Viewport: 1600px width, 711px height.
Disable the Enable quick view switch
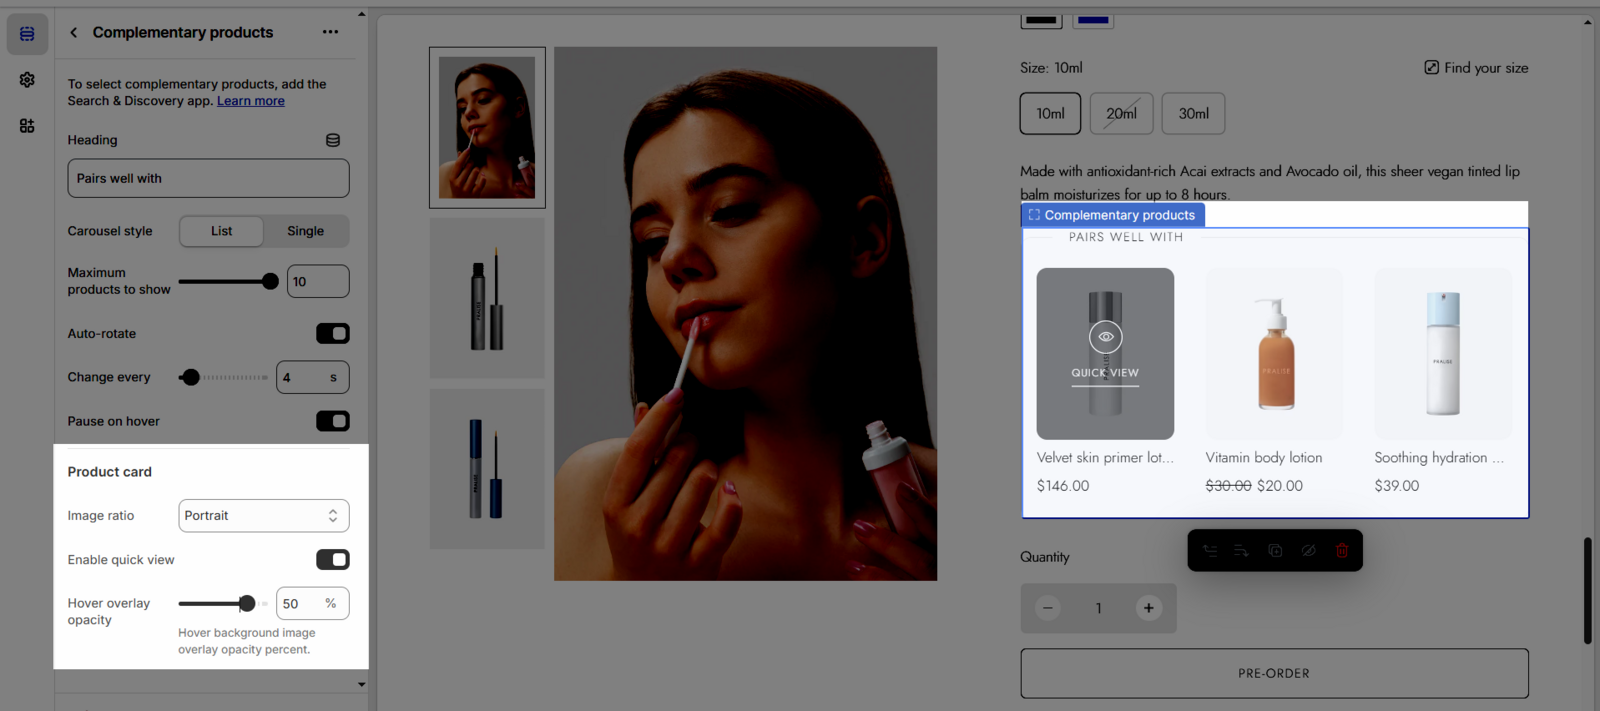tap(332, 560)
